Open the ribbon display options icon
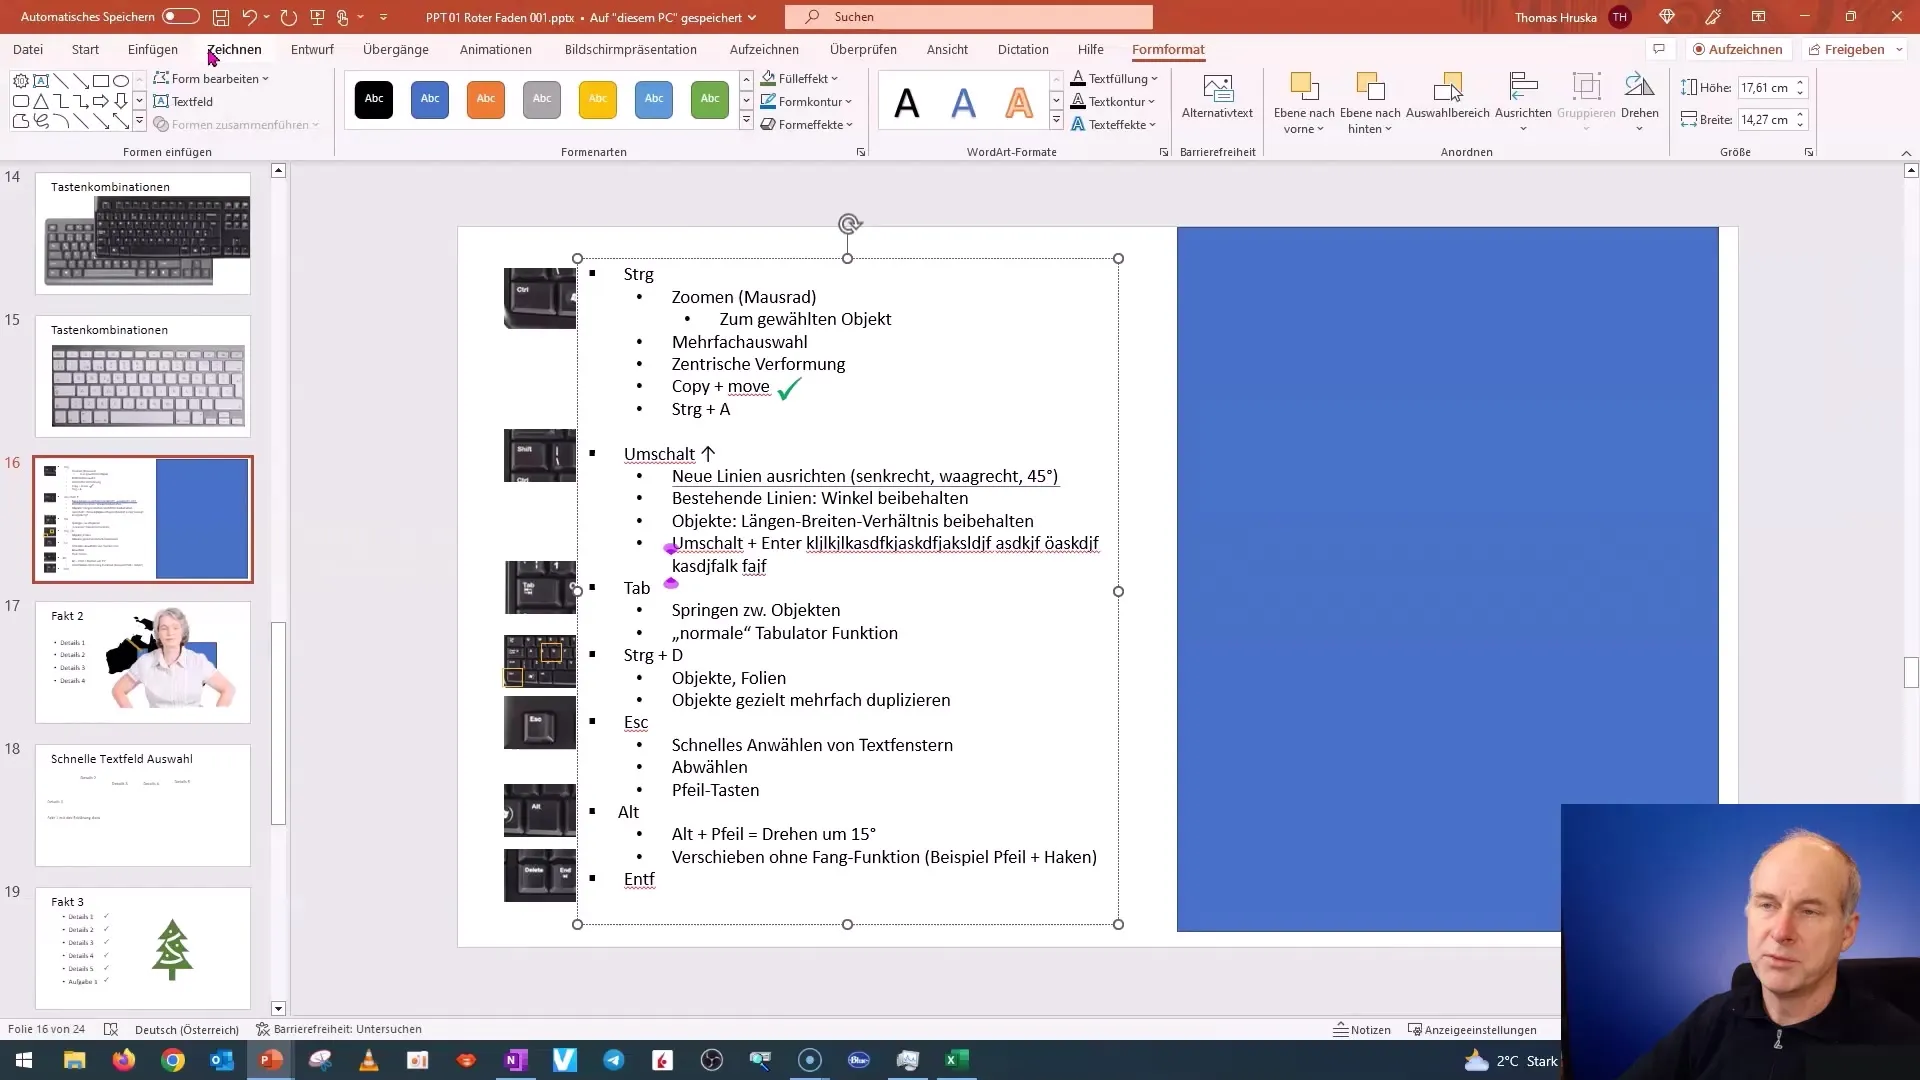 [1758, 17]
